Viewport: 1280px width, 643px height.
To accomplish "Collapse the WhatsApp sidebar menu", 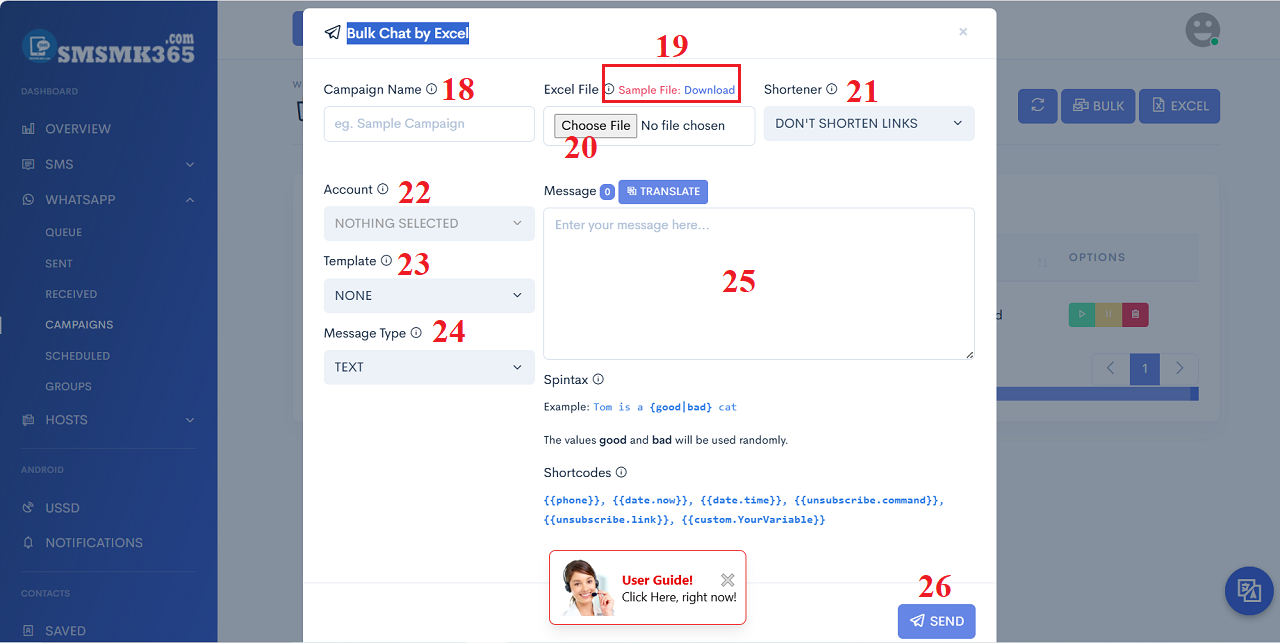I will click(108, 200).
